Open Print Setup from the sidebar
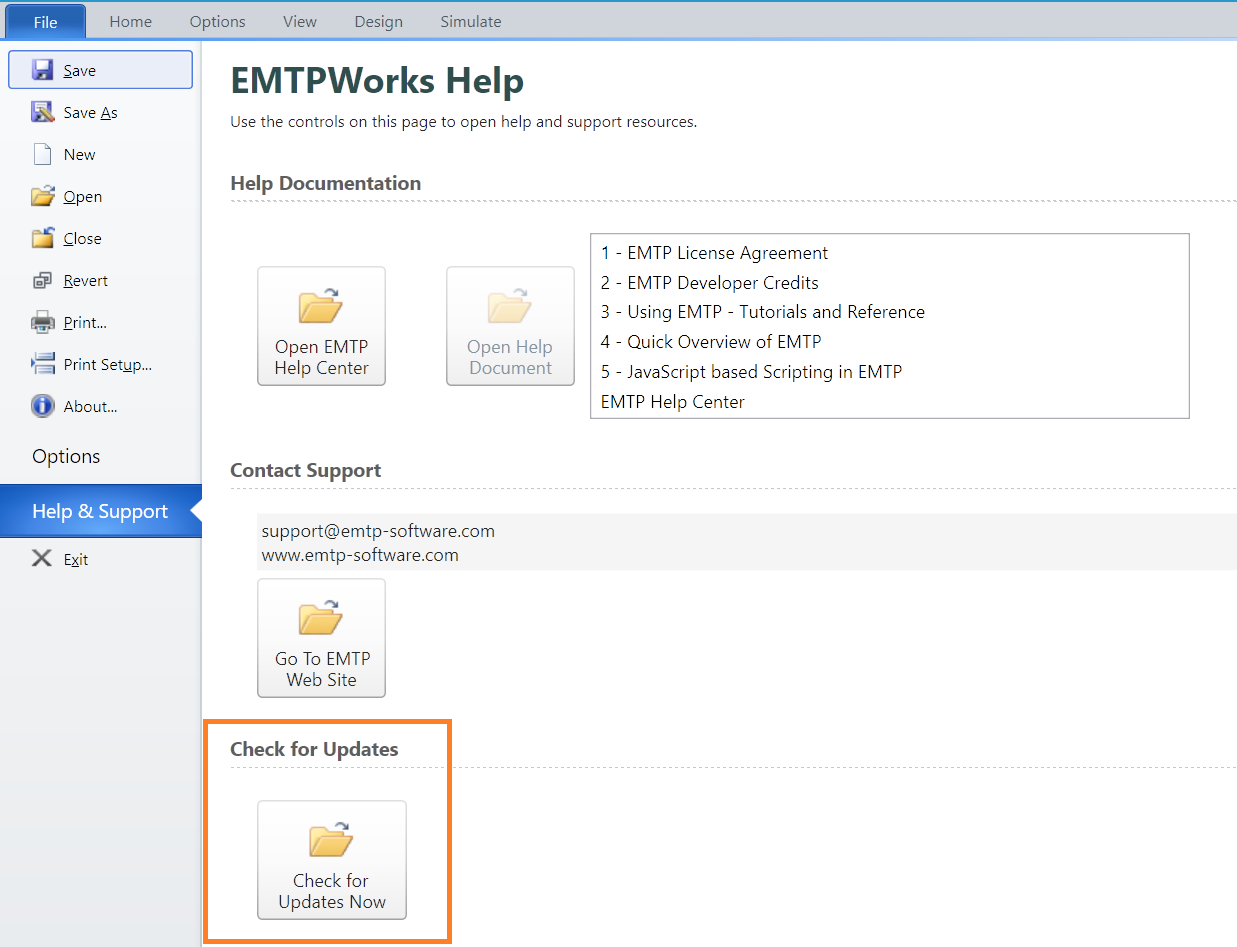 click(x=106, y=364)
